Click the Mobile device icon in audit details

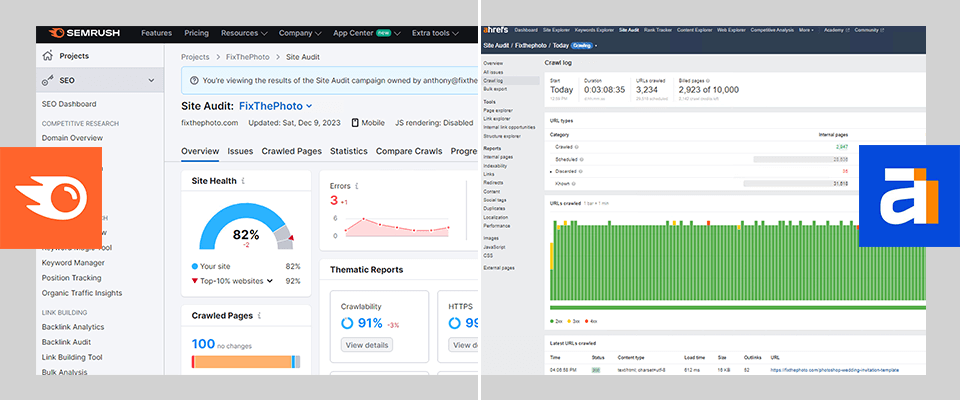click(354, 123)
